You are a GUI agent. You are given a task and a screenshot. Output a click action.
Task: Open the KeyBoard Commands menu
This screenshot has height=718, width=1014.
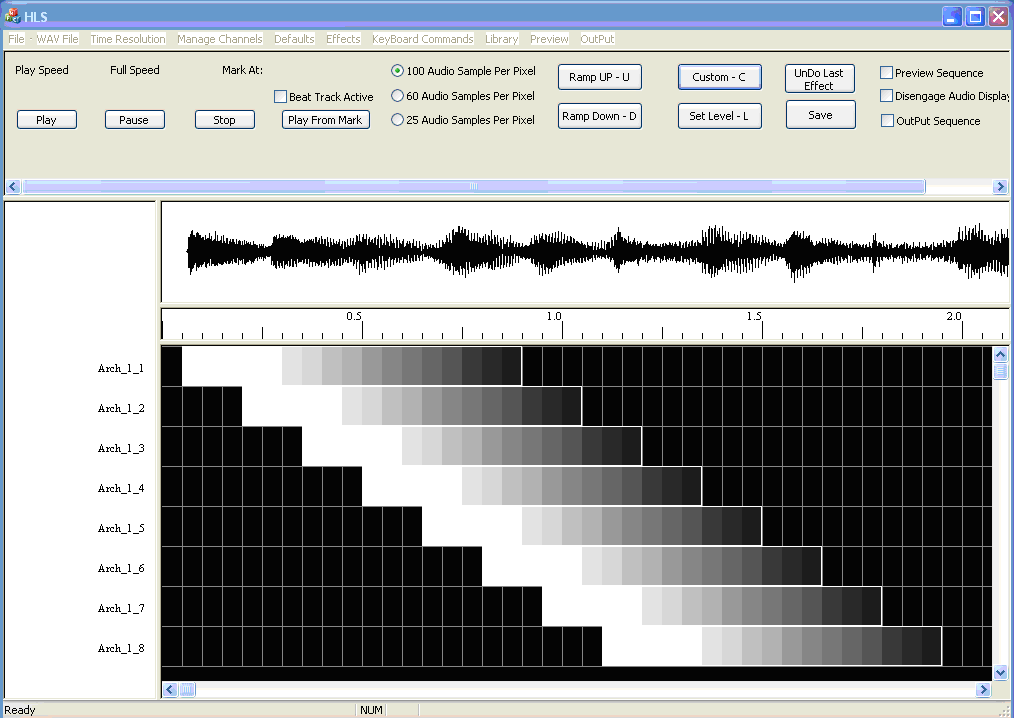point(423,39)
